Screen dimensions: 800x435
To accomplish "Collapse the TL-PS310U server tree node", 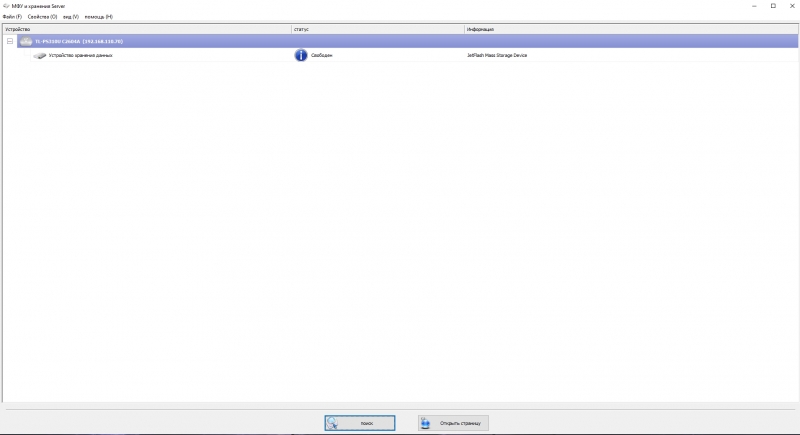I will point(10,42).
